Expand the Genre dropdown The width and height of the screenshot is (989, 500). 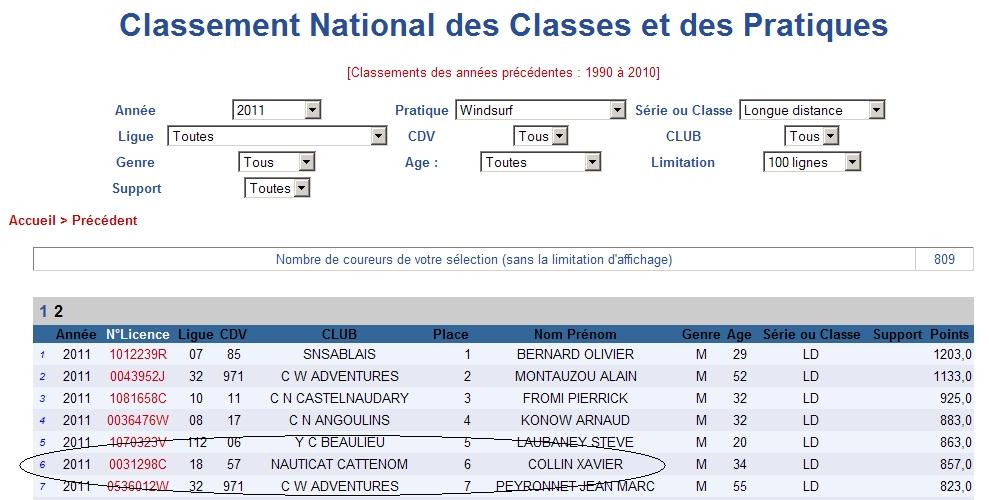(277, 162)
